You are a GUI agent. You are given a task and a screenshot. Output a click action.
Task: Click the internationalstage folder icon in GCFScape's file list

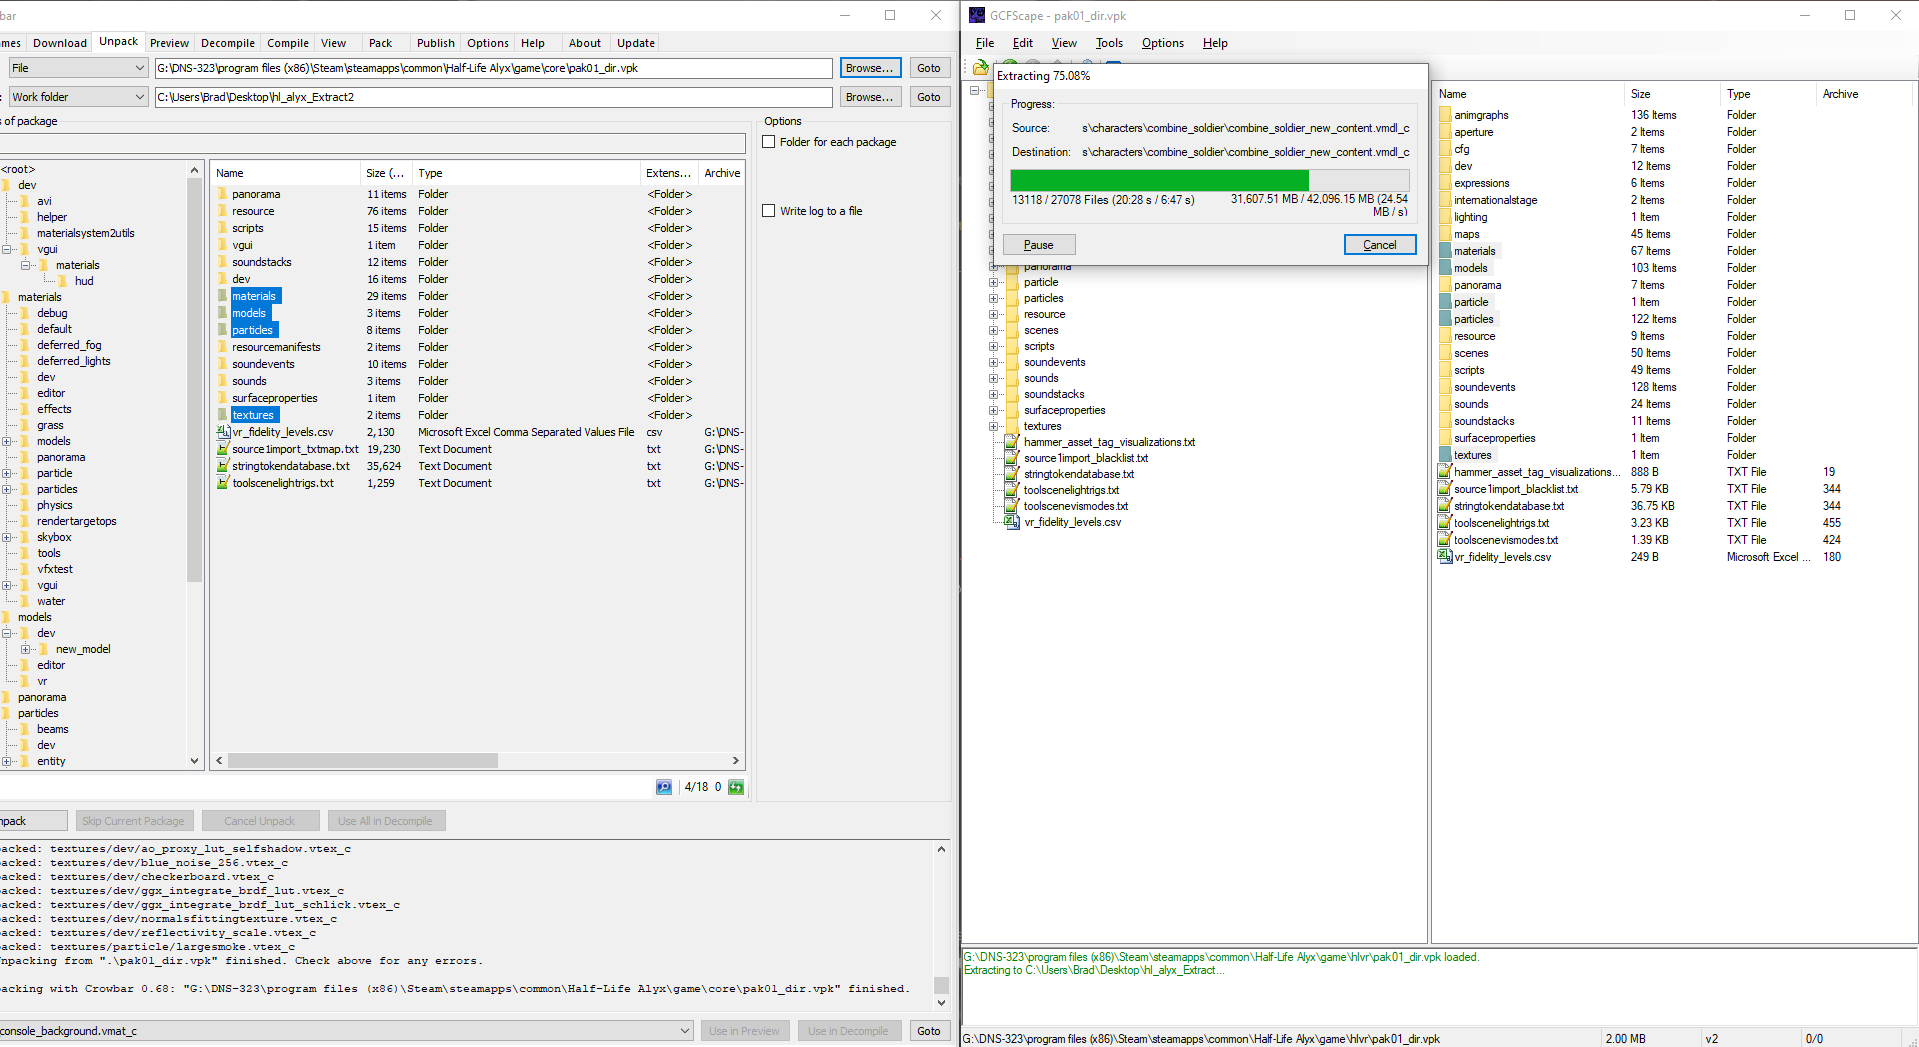click(x=1445, y=200)
